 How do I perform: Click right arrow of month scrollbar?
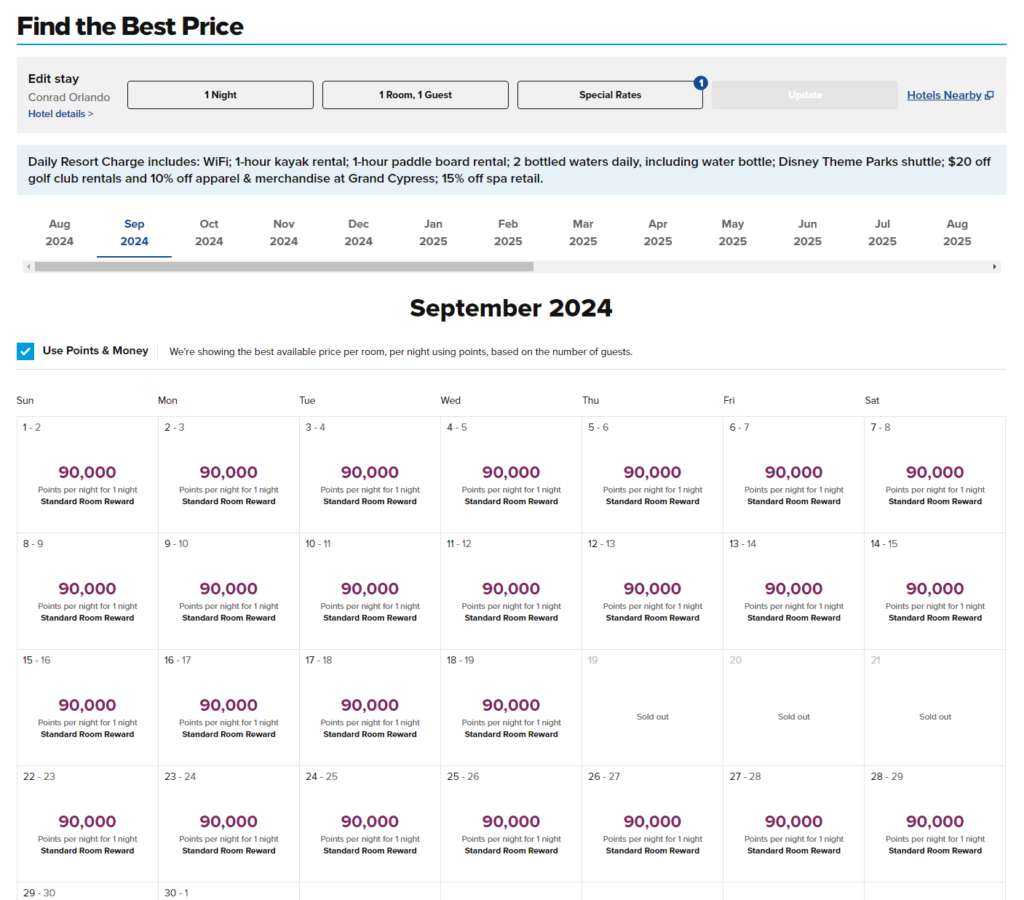[994, 267]
